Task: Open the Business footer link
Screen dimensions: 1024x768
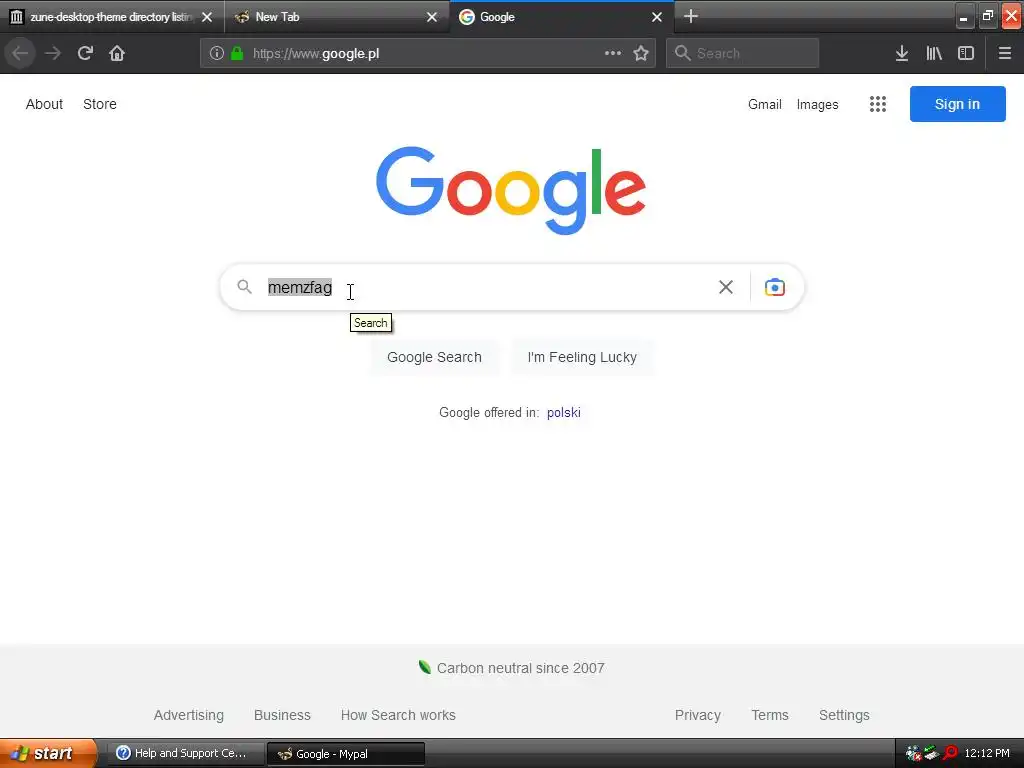Action: point(282,715)
